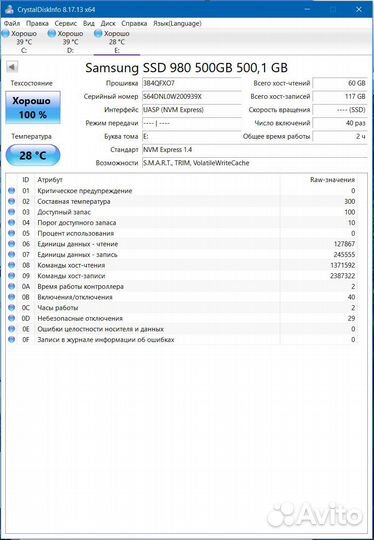This screenshot has height=540, width=374.
Task: Select drive D: tab
Action: tap(70, 42)
